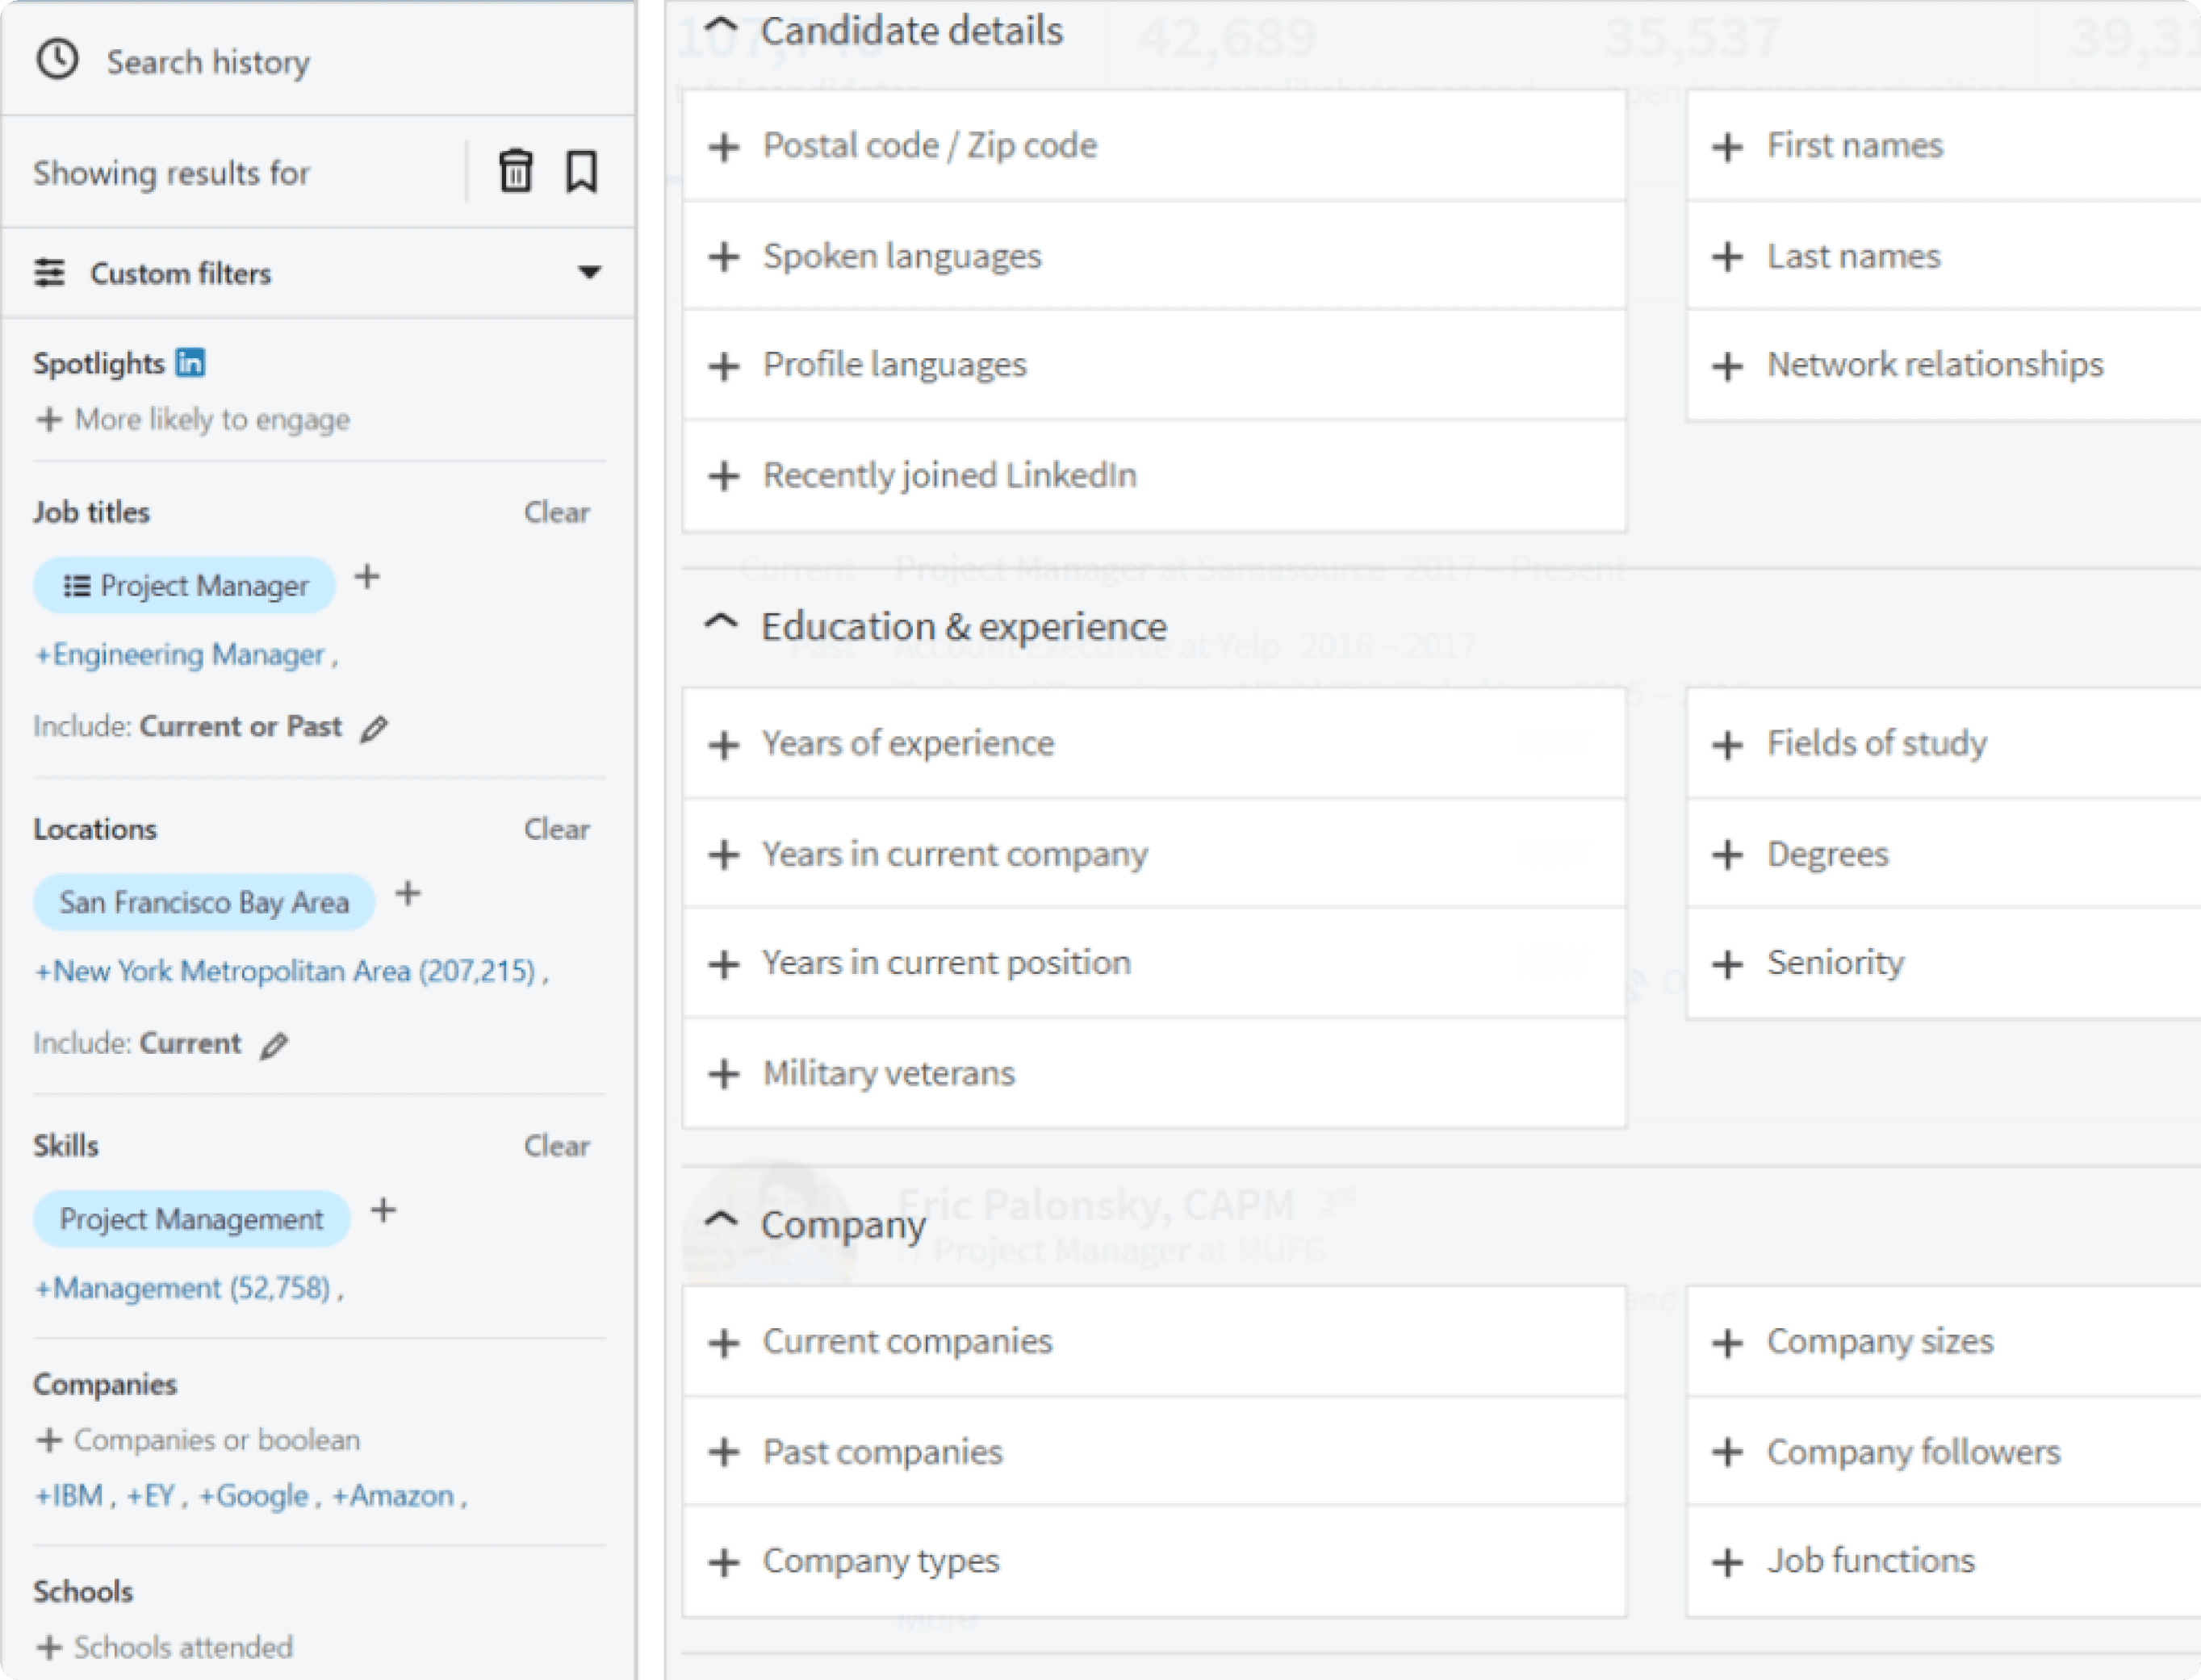Click plus next to Project Management skill
The height and width of the screenshot is (1680, 2201).
click(383, 1210)
